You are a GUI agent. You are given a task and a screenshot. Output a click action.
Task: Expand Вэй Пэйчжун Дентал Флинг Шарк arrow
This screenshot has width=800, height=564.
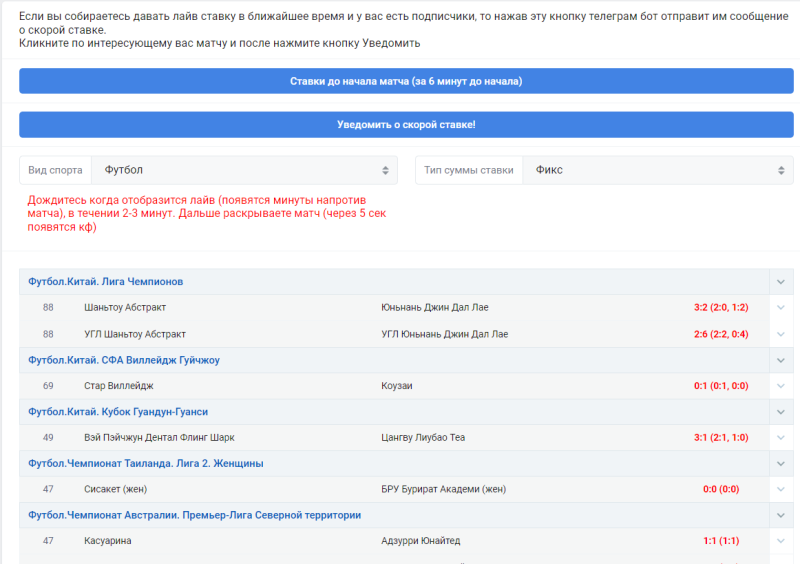(x=781, y=437)
